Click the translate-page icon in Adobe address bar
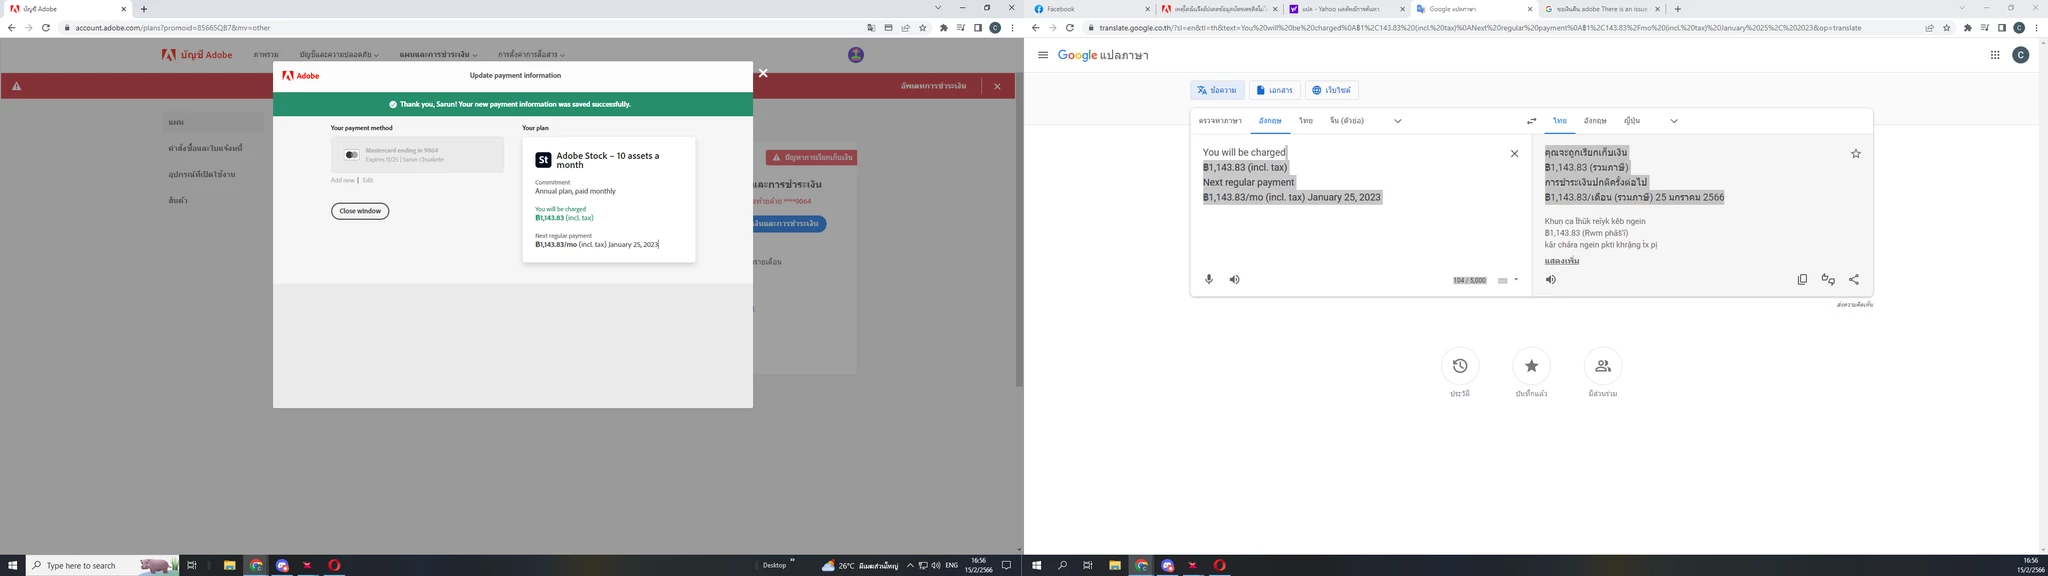 871,28
